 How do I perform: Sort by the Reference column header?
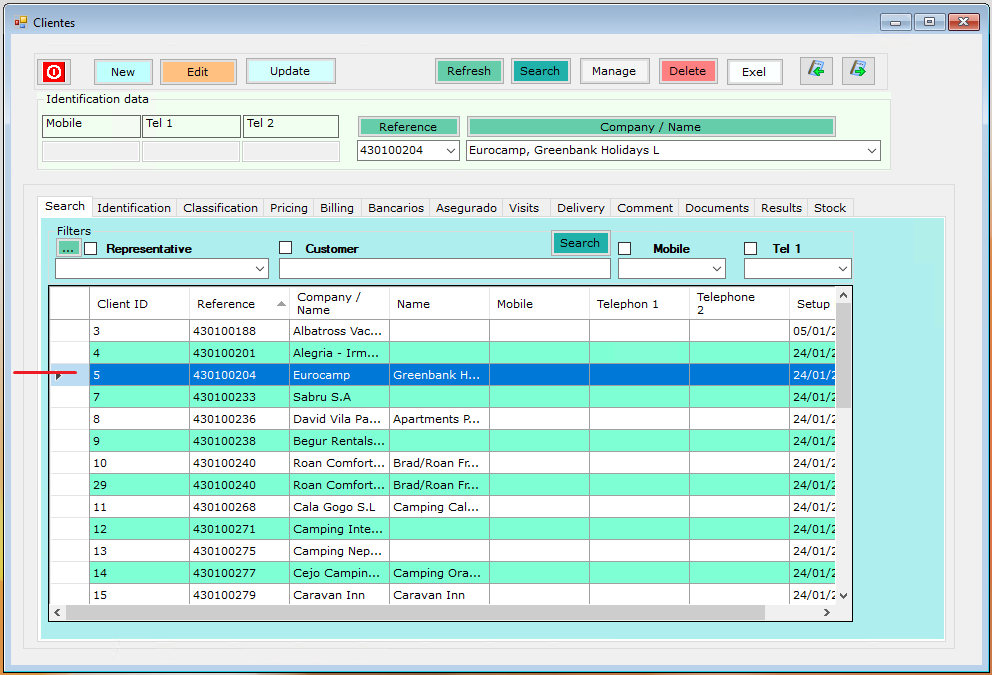point(239,304)
